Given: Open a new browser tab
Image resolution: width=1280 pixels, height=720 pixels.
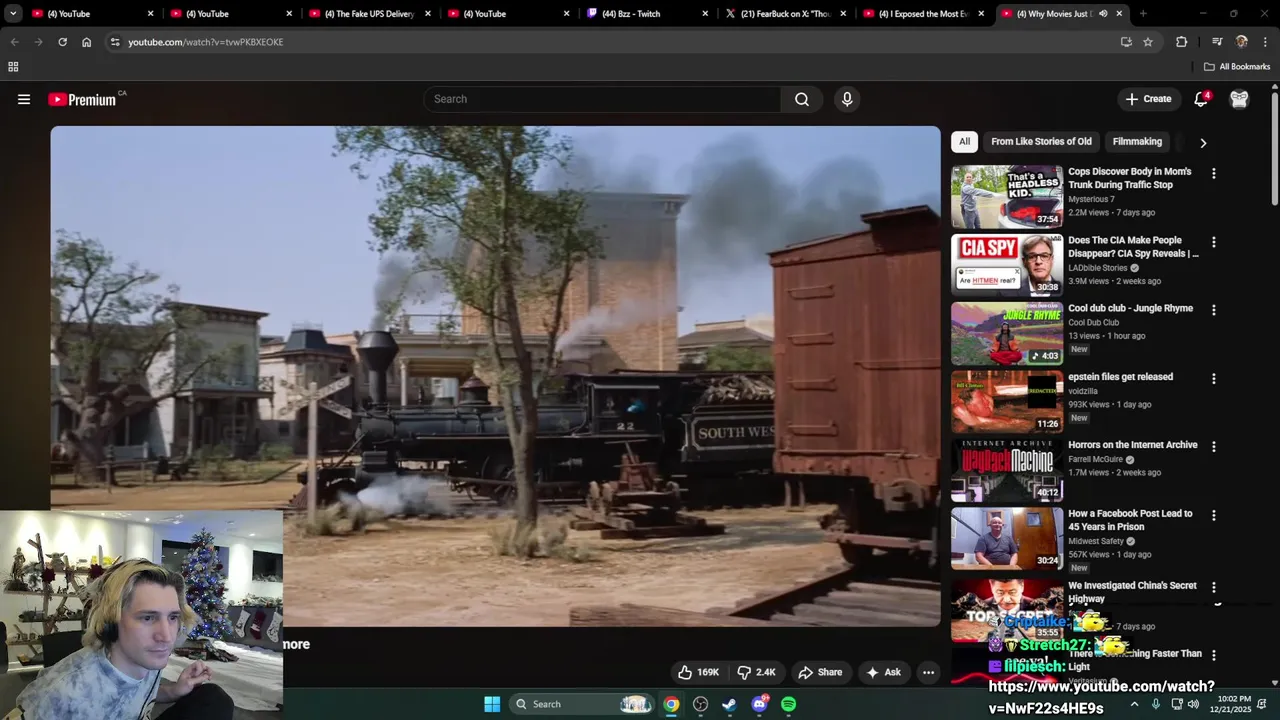Looking at the screenshot, I should [x=1143, y=14].
